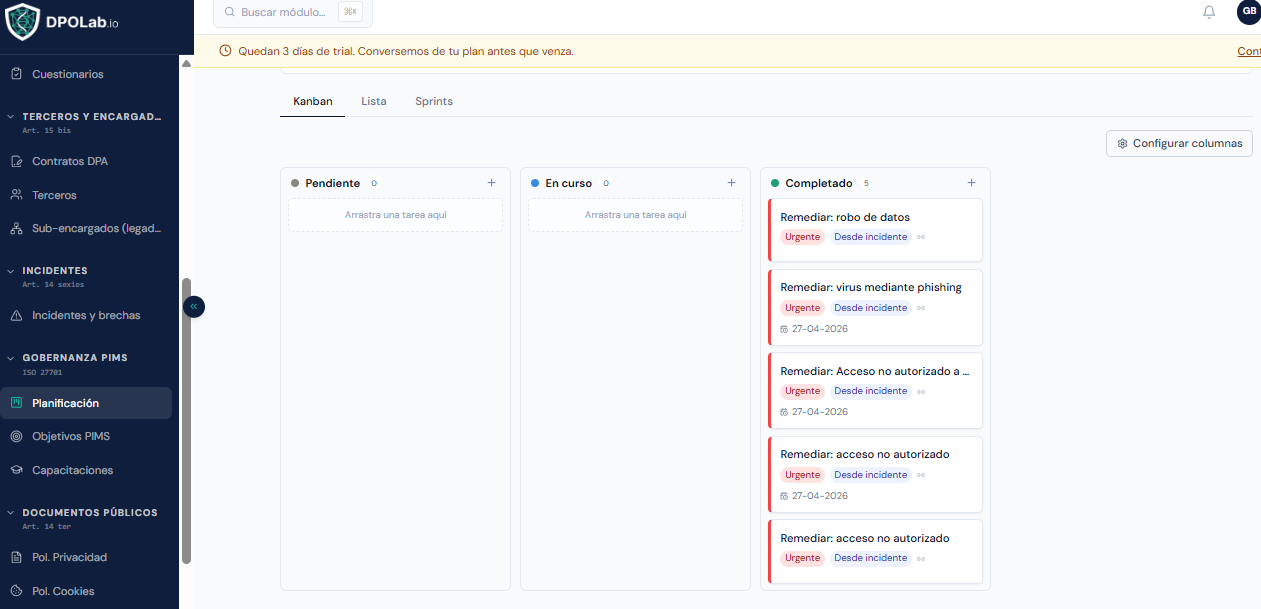The image size is (1261, 609).
Task: Click Desde incidente tag on robo de datos card
Action: click(871, 237)
